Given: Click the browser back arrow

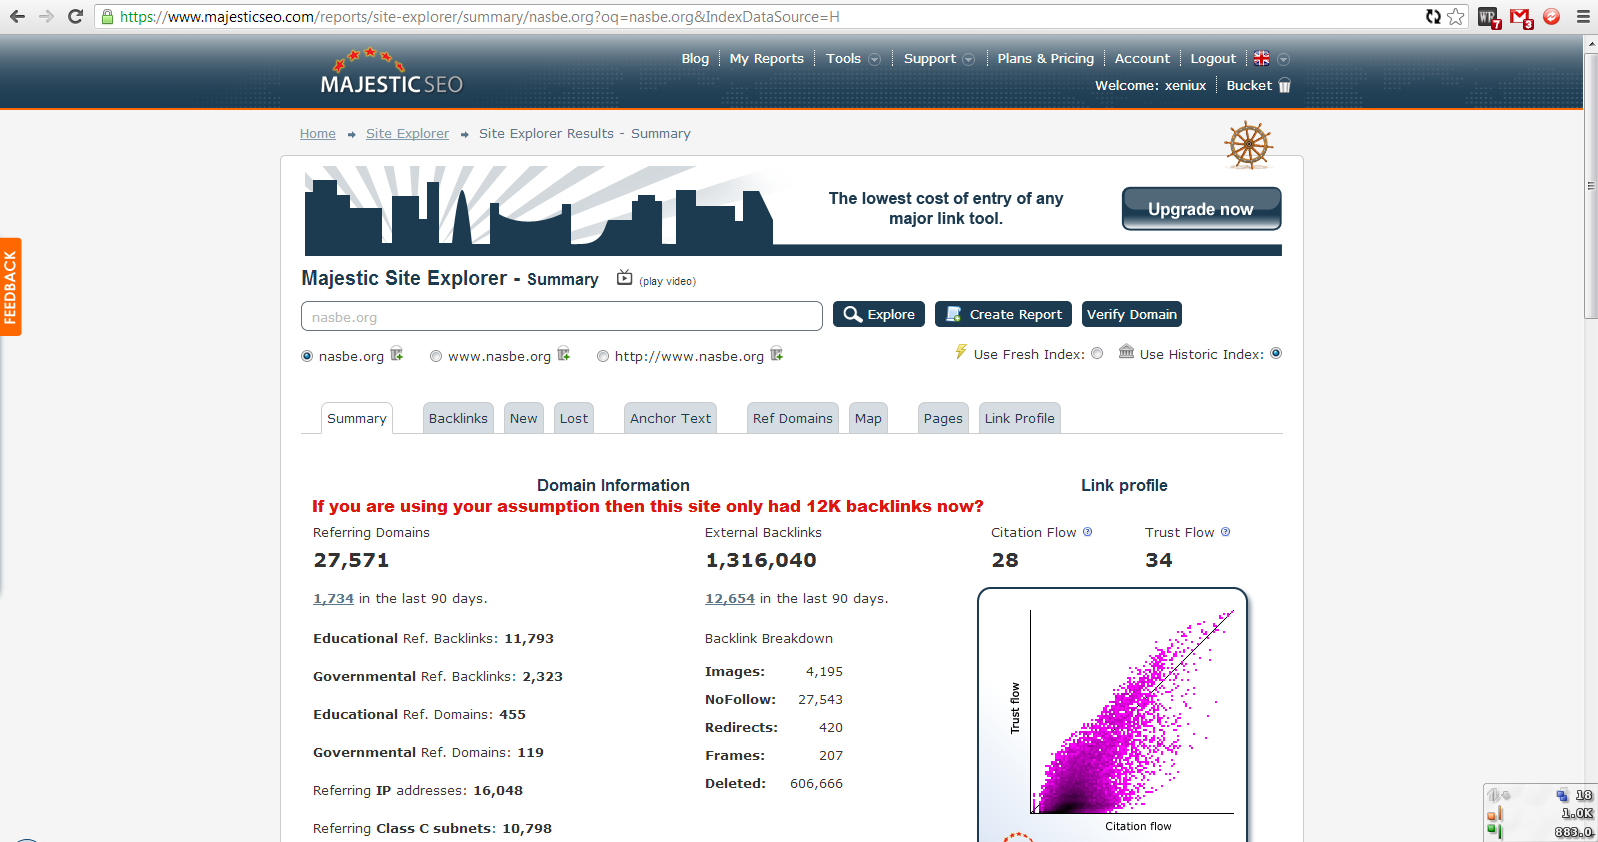Looking at the screenshot, I should coord(17,16).
